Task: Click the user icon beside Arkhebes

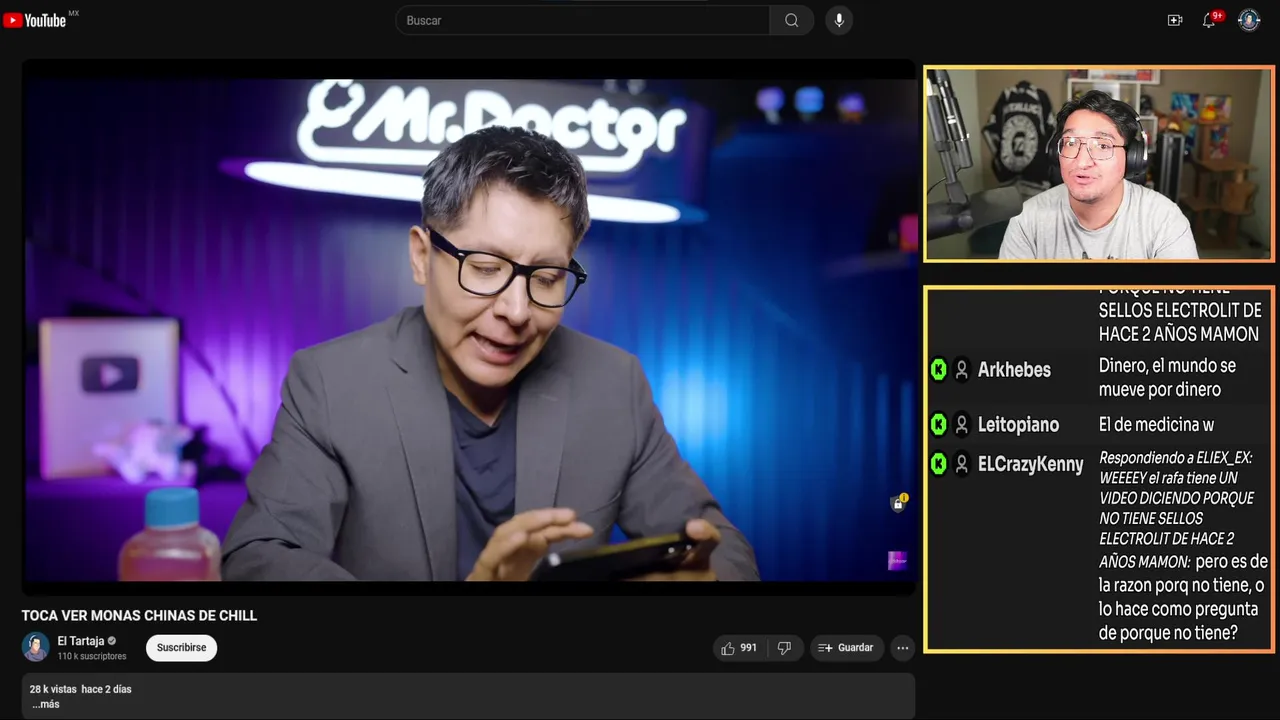Action: (x=962, y=370)
